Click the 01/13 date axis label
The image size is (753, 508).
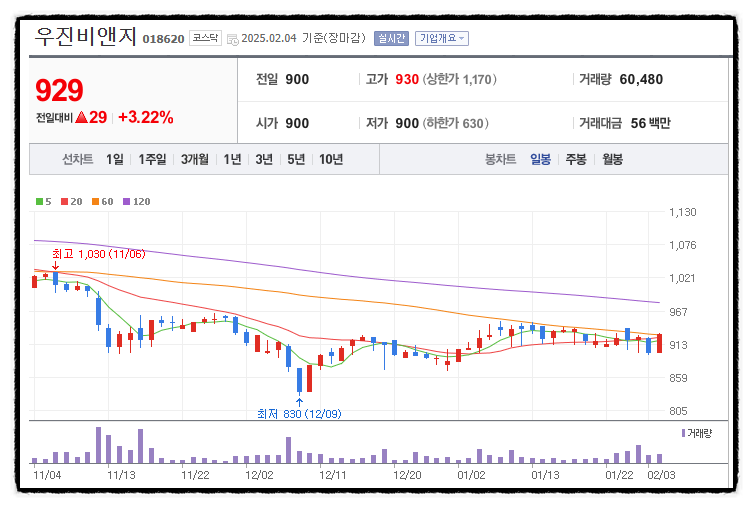546,475
